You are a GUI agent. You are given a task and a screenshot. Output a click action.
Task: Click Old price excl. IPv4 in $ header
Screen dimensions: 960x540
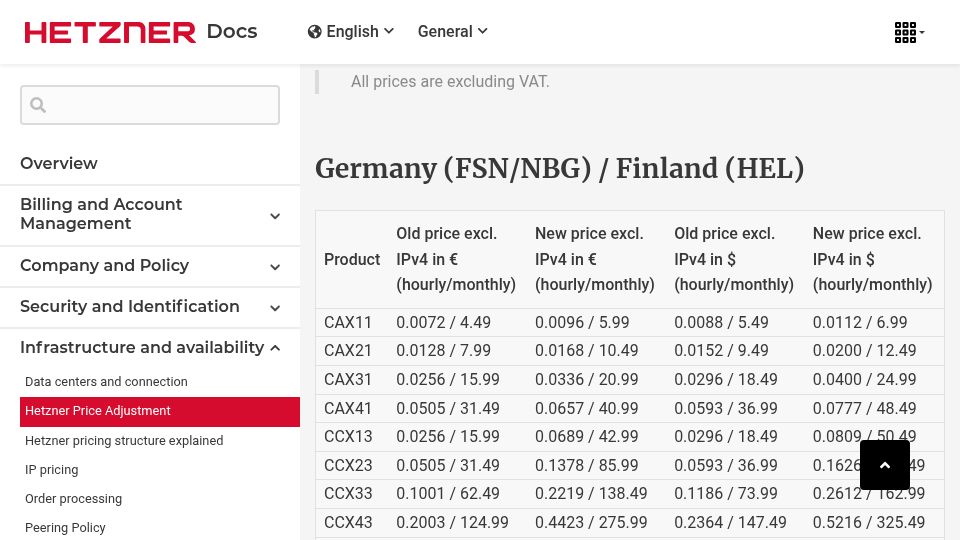tap(733, 260)
